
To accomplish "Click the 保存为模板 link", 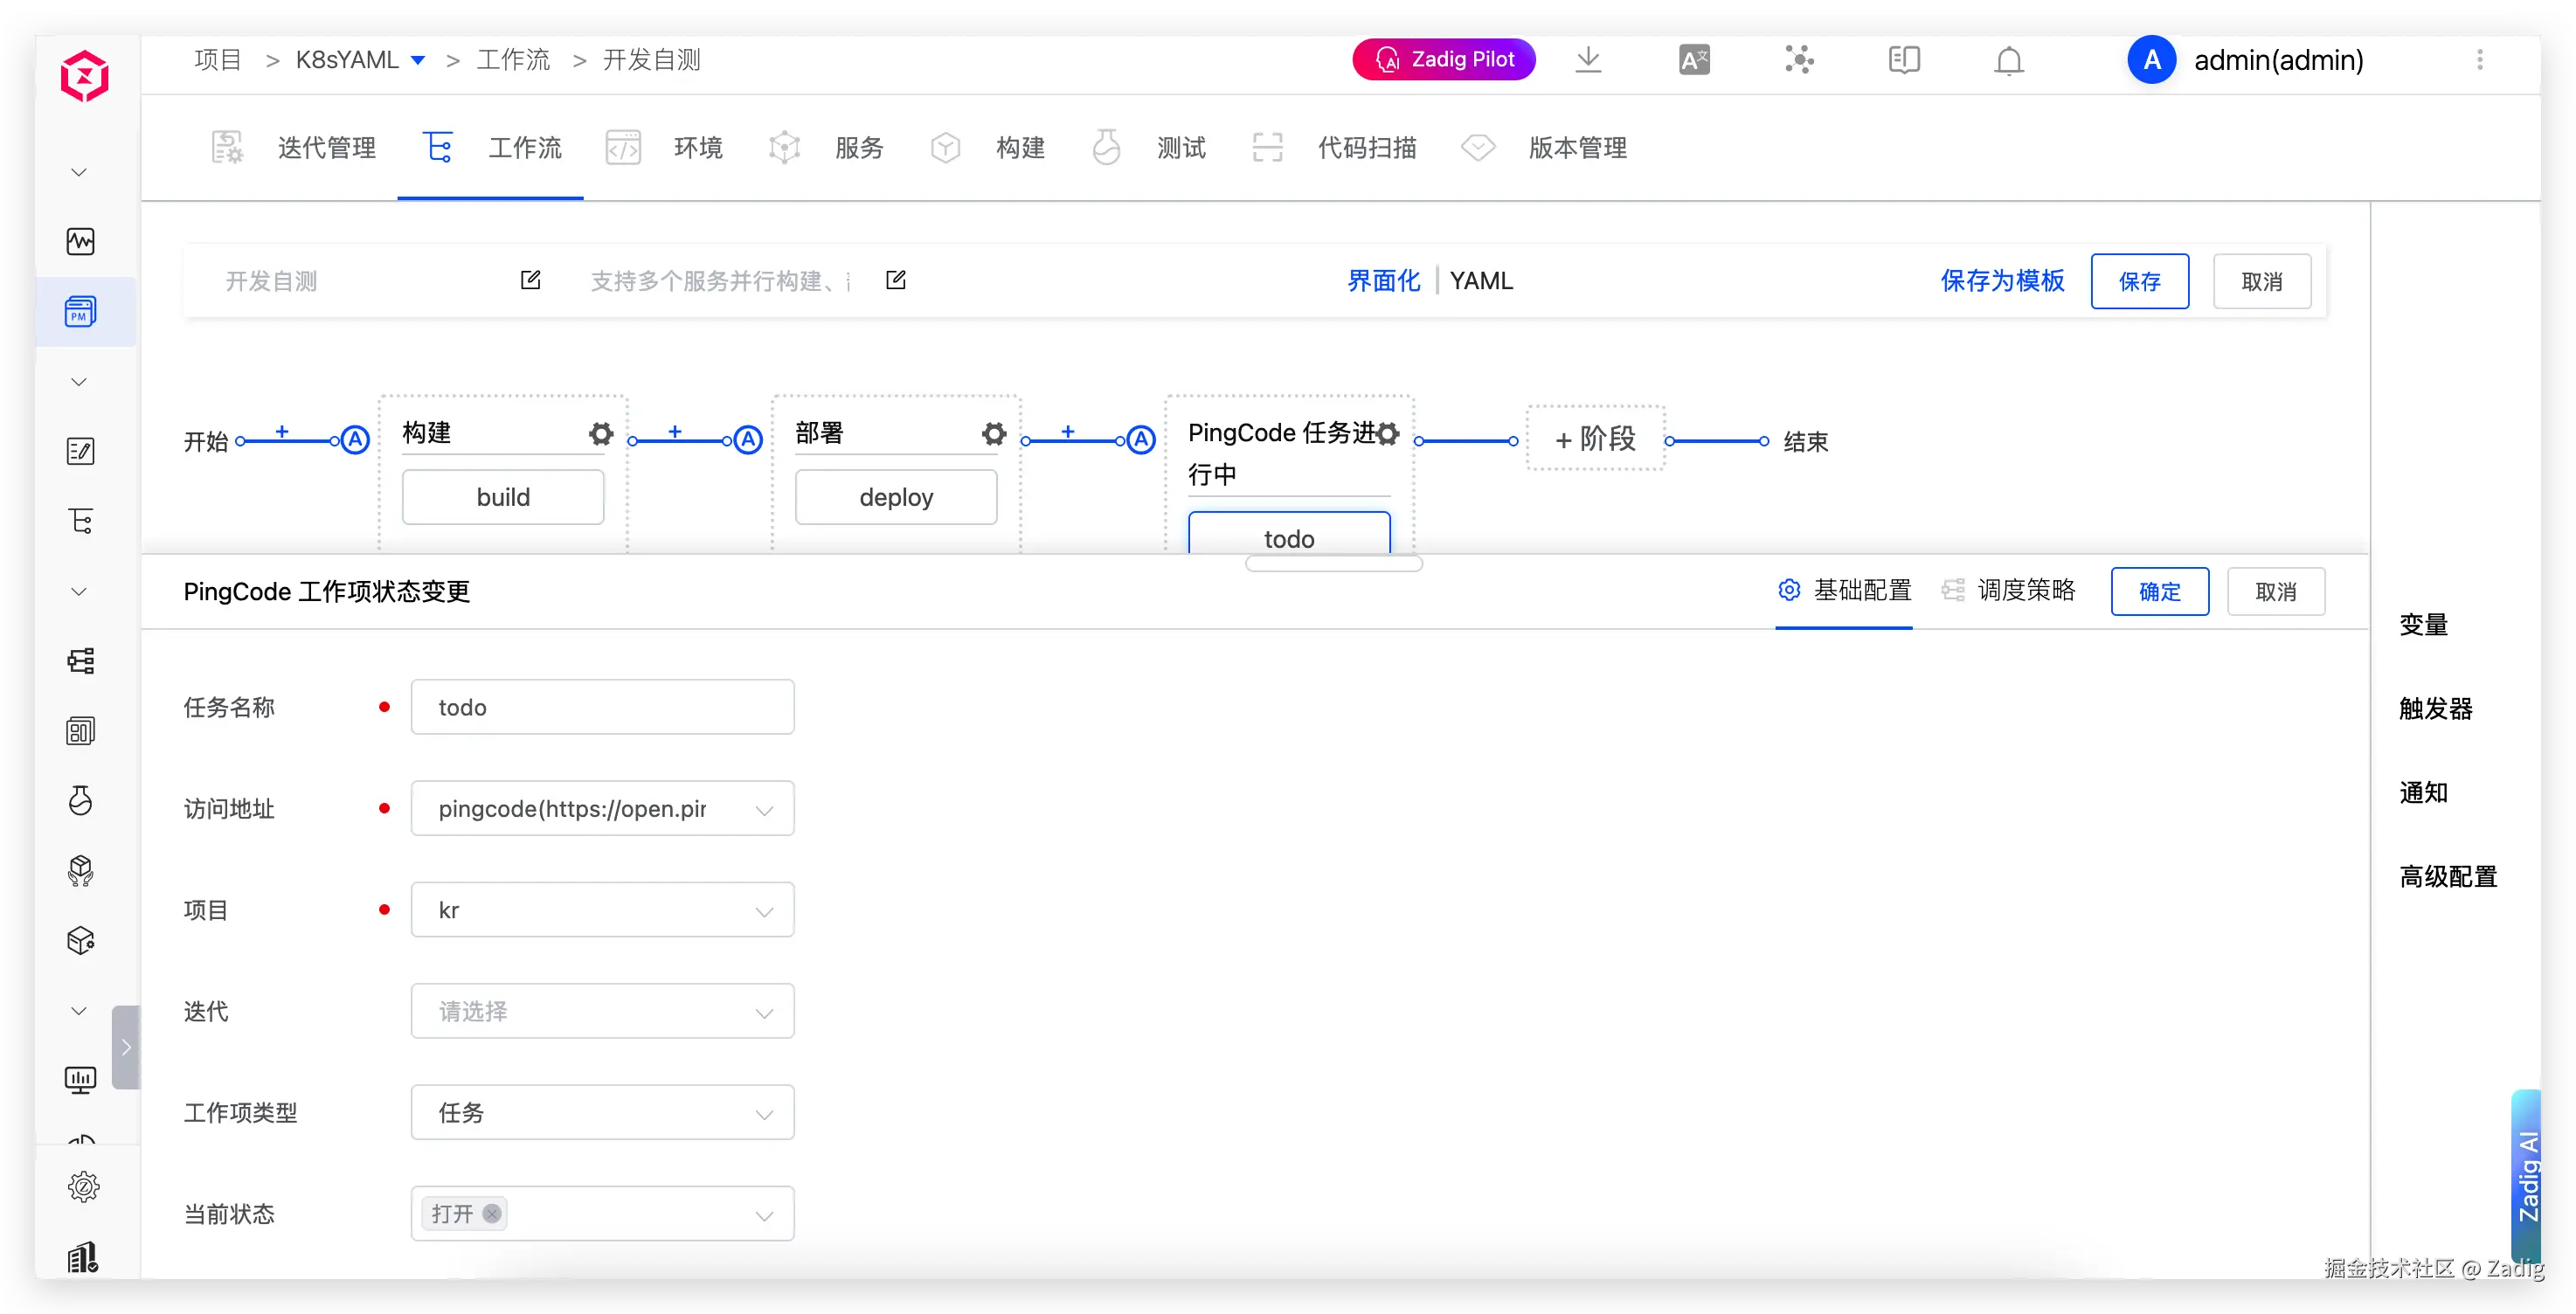I will (2002, 281).
